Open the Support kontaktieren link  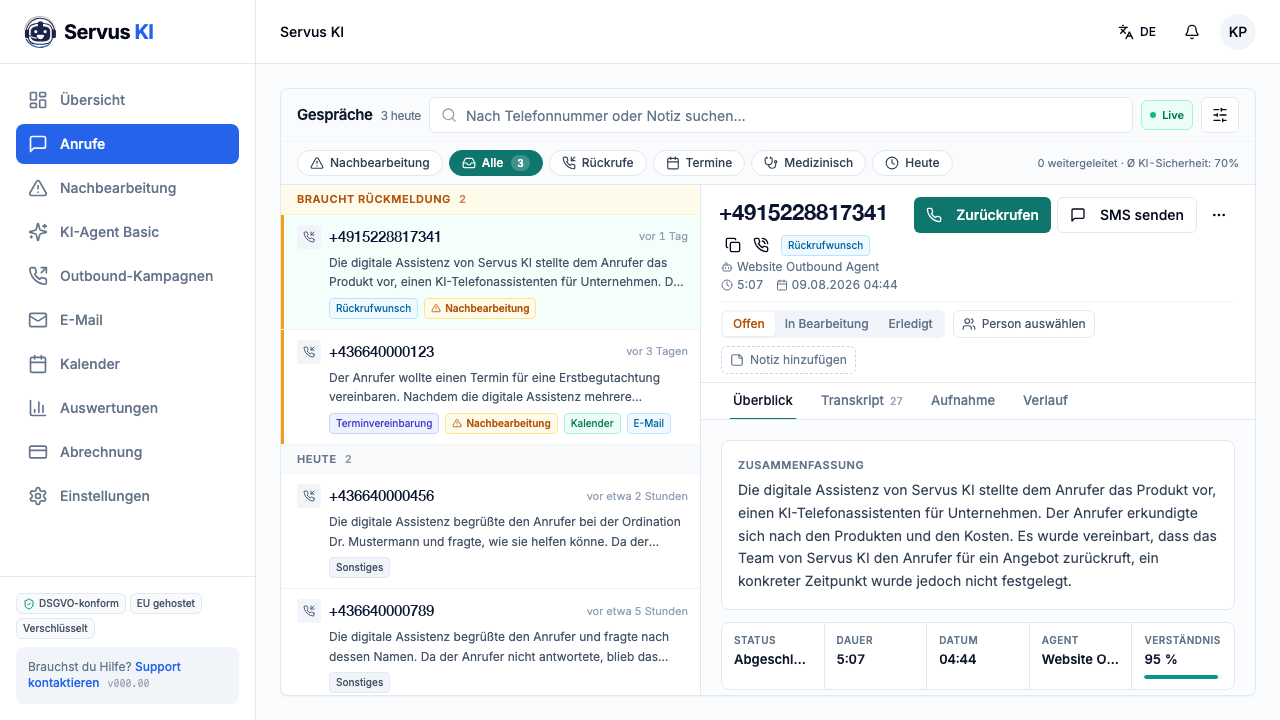(x=104, y=675)
